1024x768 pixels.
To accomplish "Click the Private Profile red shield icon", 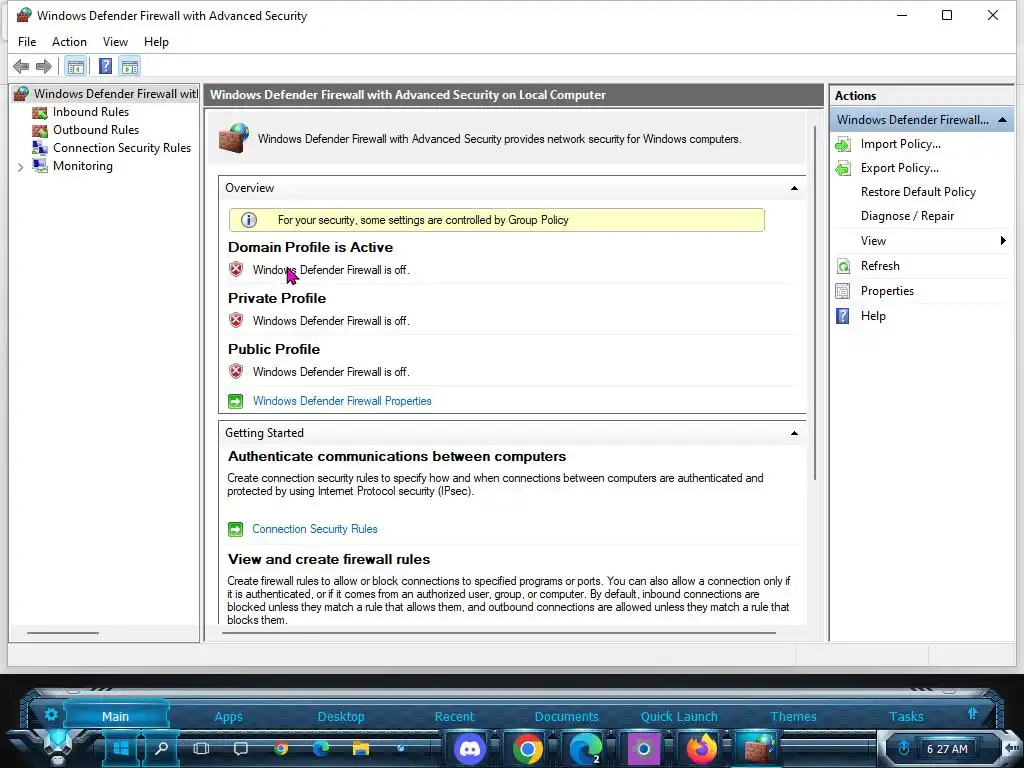I will pos(236,320).
